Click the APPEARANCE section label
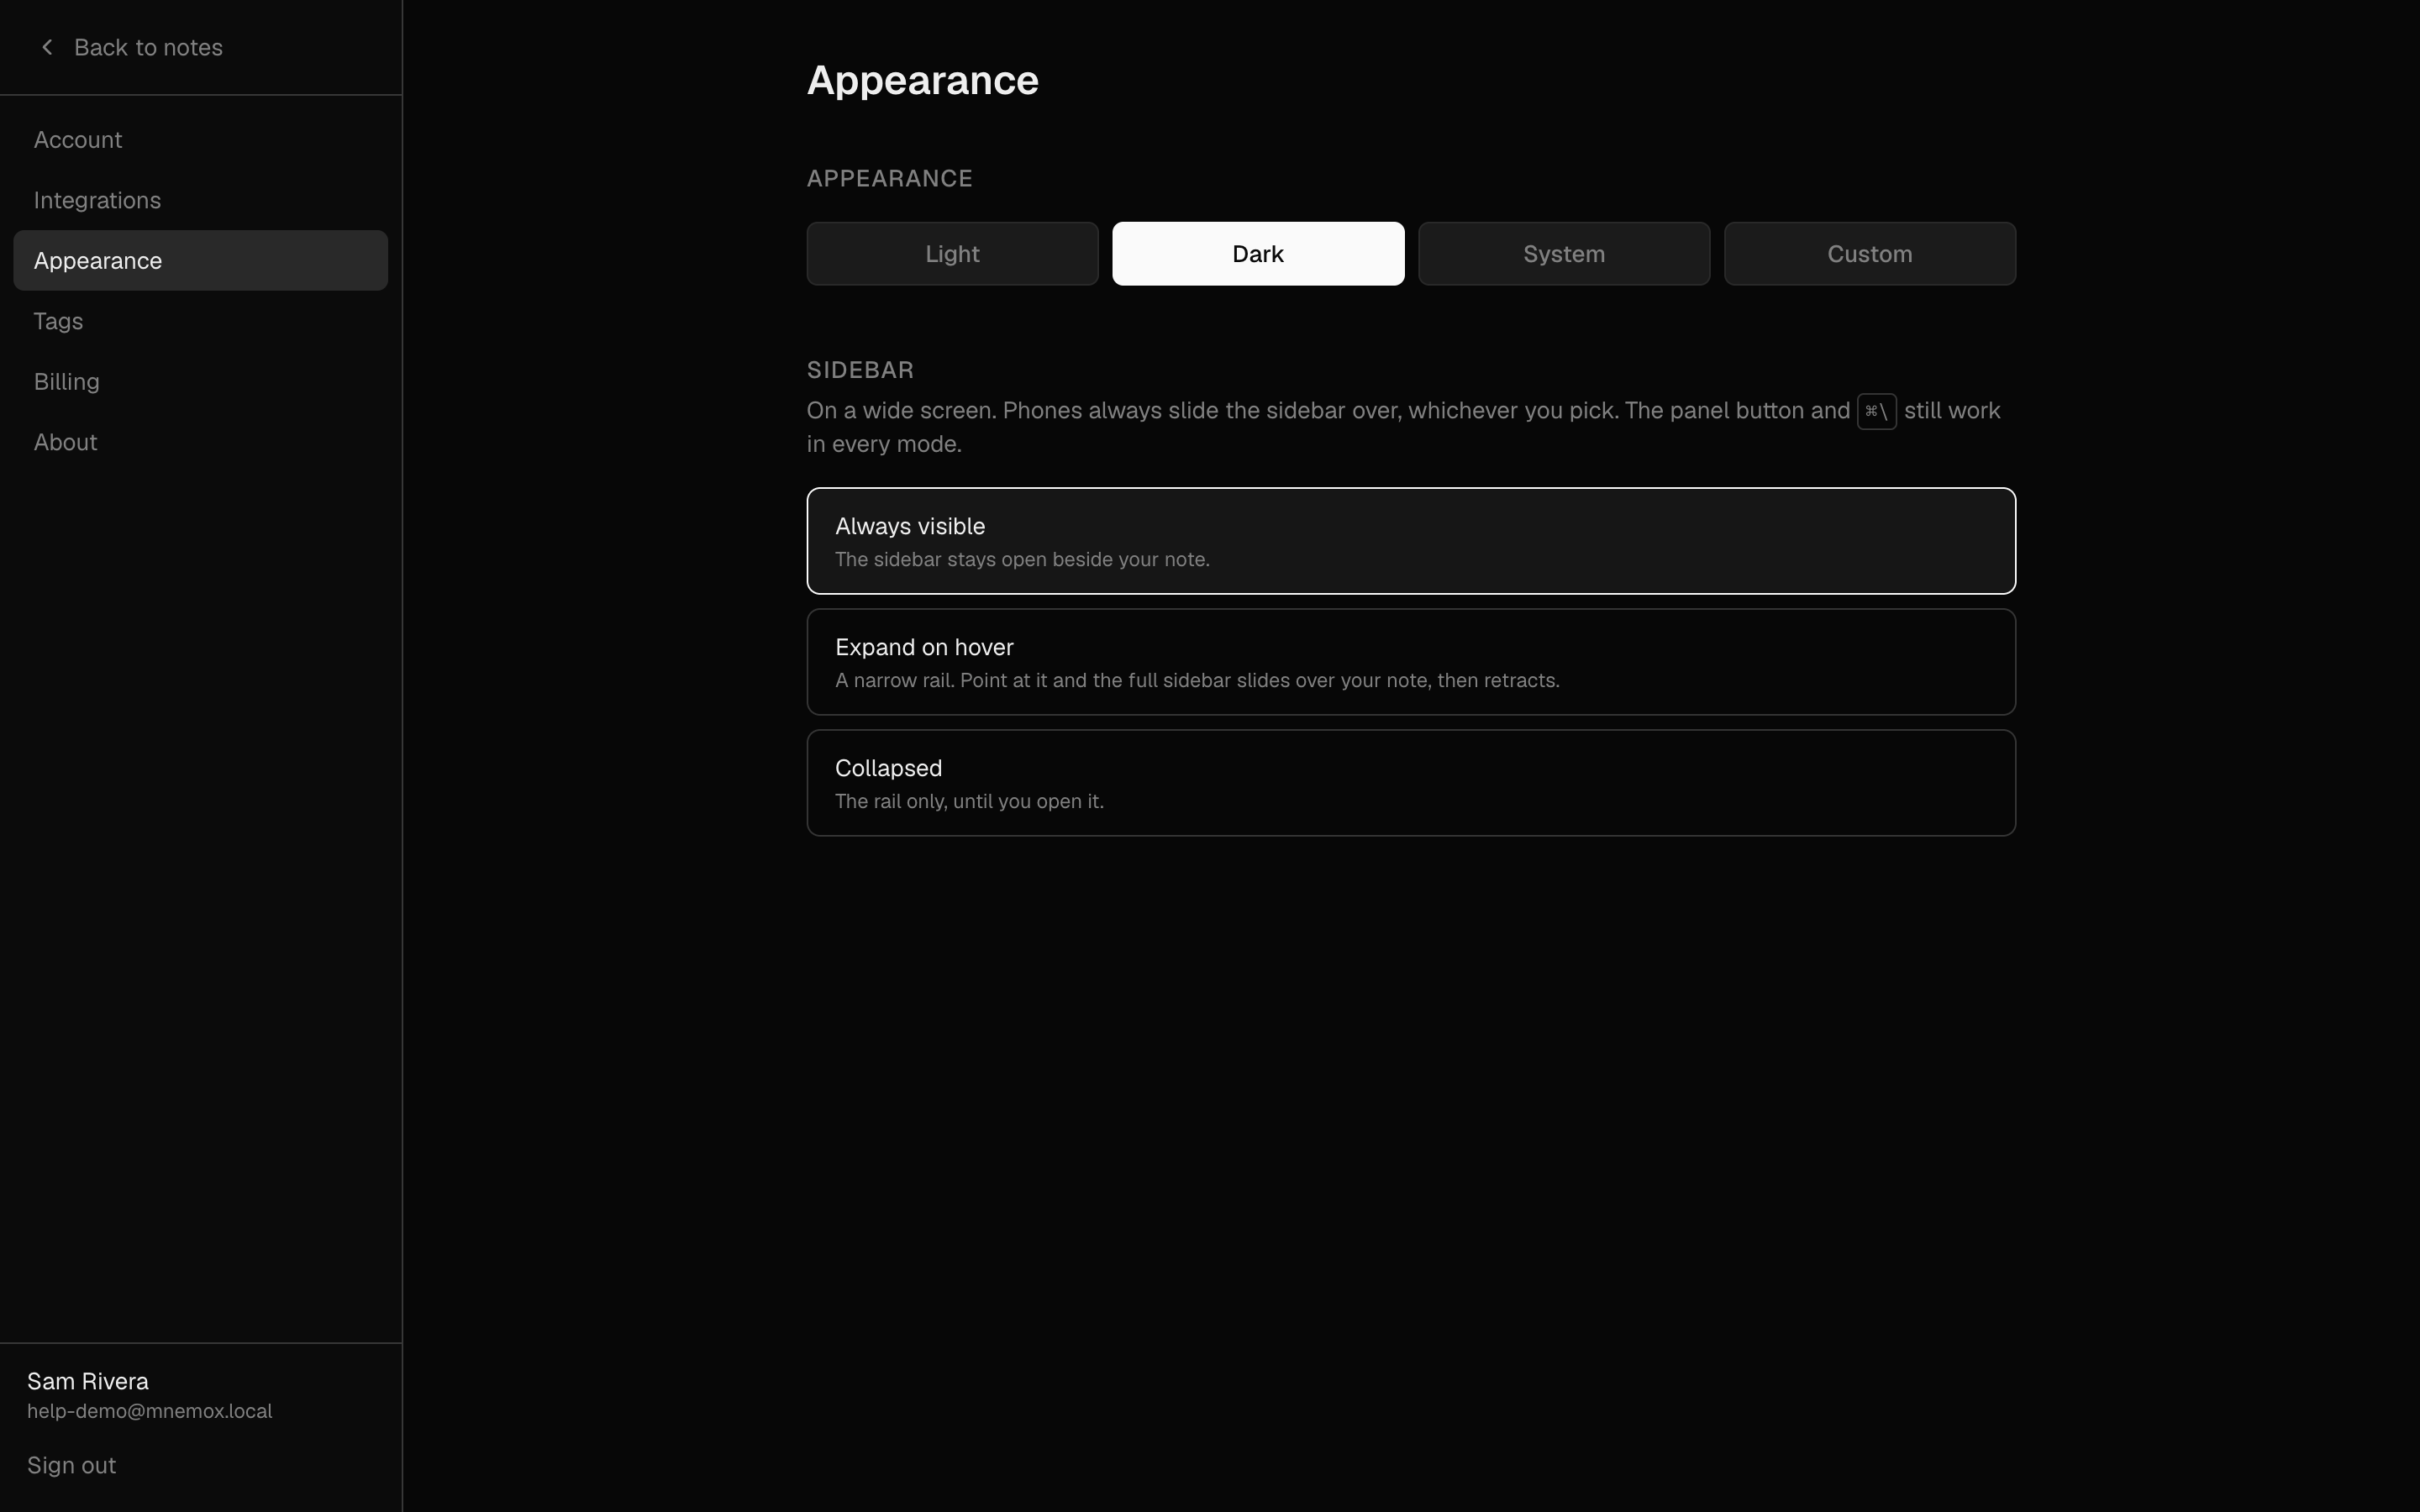This screenshot has height=1512, width=2420. point(889,178)
